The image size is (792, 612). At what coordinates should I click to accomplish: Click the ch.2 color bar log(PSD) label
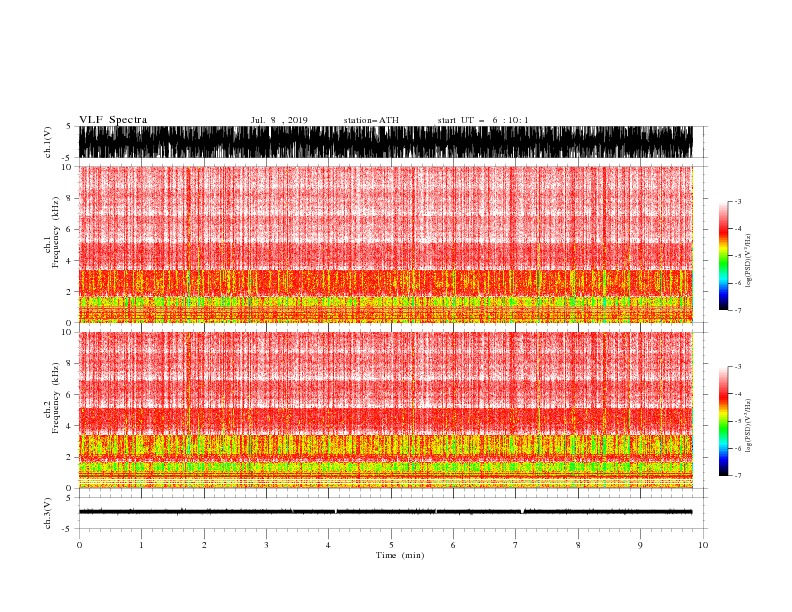point(749,425)
